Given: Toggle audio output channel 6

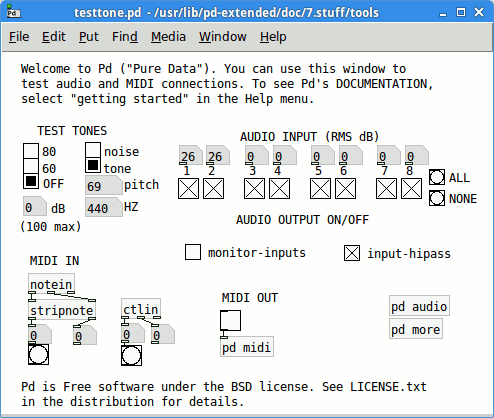Looking at the screenshot, I should pyautogui.click(x=345, y=189).
